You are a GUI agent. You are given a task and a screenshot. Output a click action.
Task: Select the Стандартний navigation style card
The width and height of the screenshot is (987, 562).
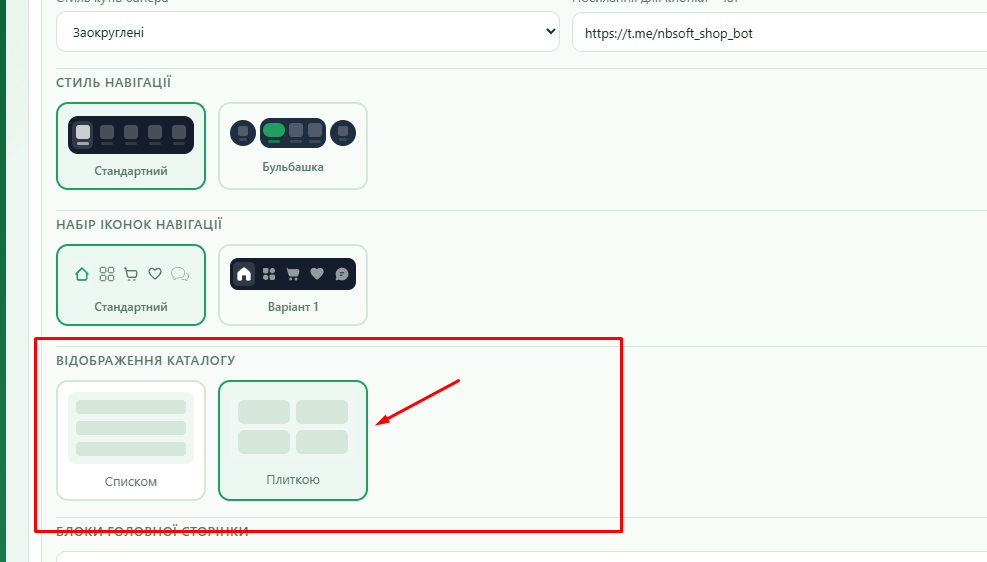tap(131, 146)
